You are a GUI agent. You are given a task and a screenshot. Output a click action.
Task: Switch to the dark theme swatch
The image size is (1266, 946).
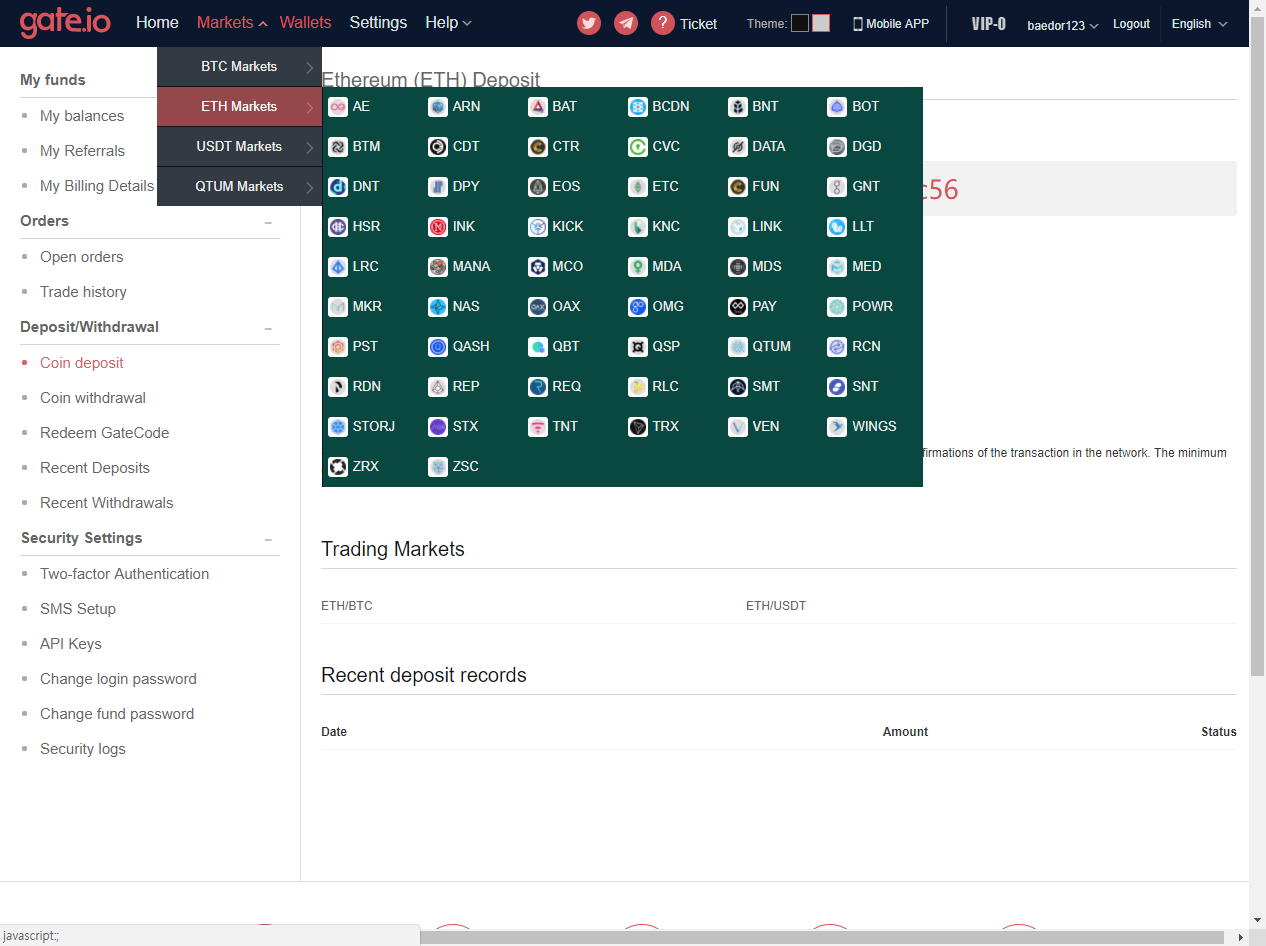(800, 23)
